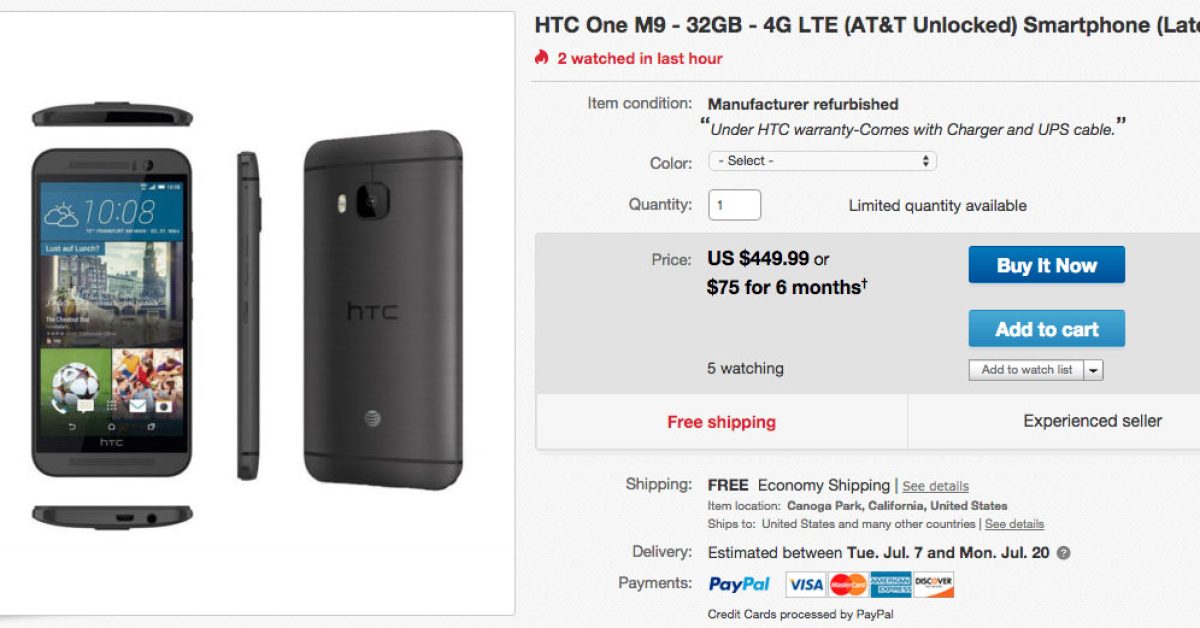Expand the Add to watch list arrow
Image resolution: width=1200 pixels, height=628 pixels.
click(1094, 370)
